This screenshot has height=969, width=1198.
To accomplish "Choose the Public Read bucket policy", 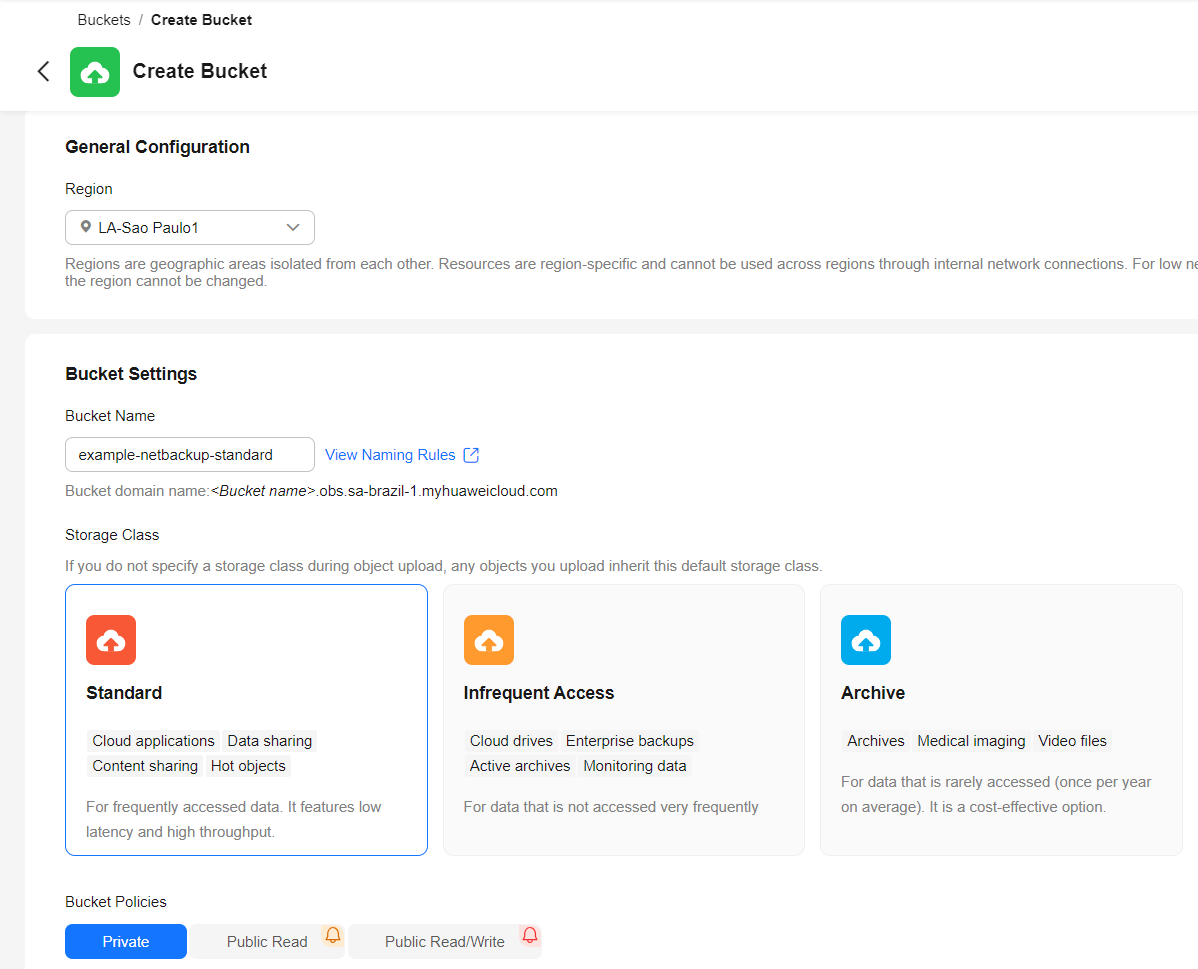I will pos(266,941).
